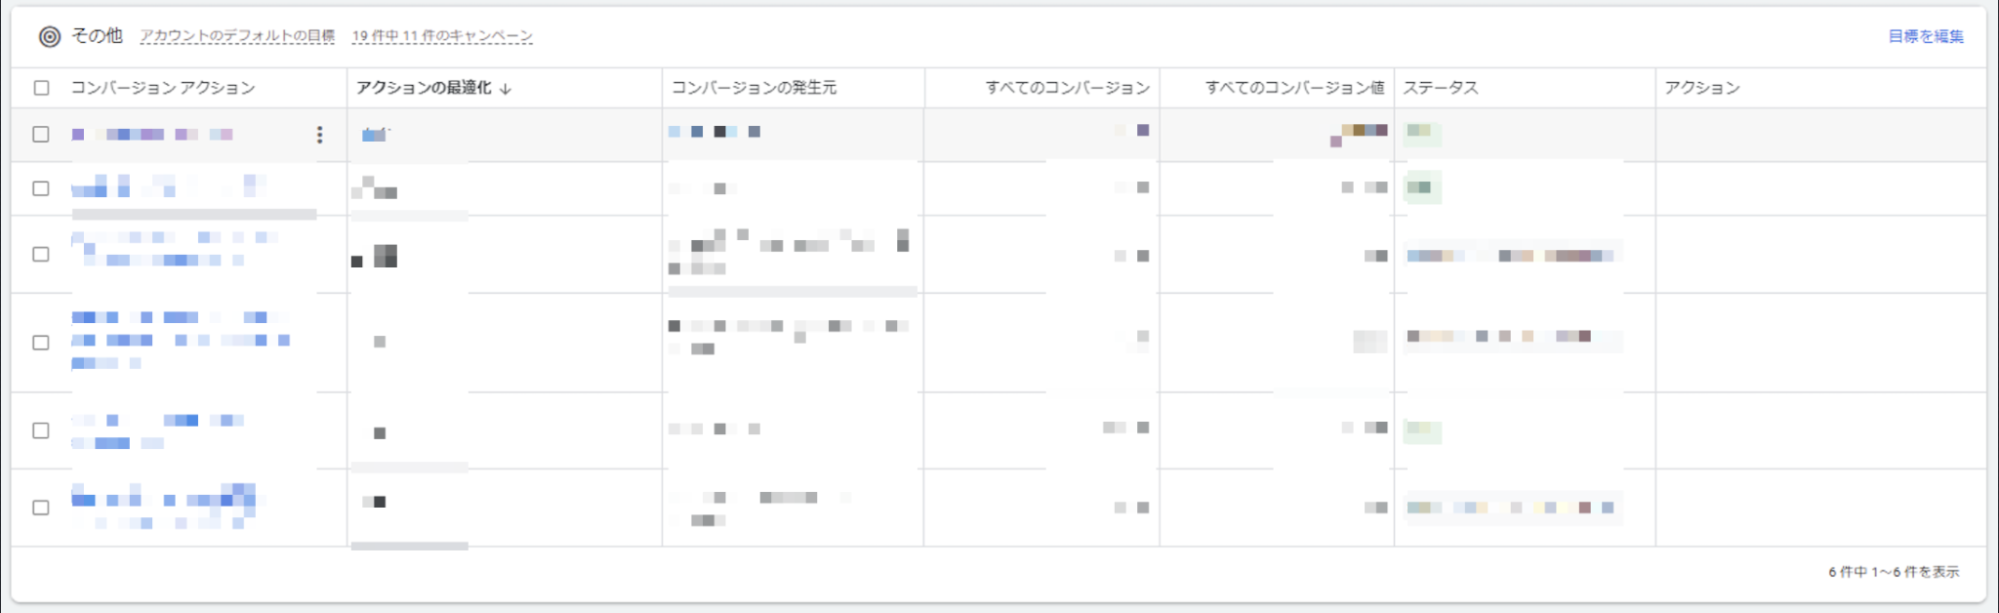Open the first conversion action name
This screenshot has height=613, width=1999.
(150, 134)
